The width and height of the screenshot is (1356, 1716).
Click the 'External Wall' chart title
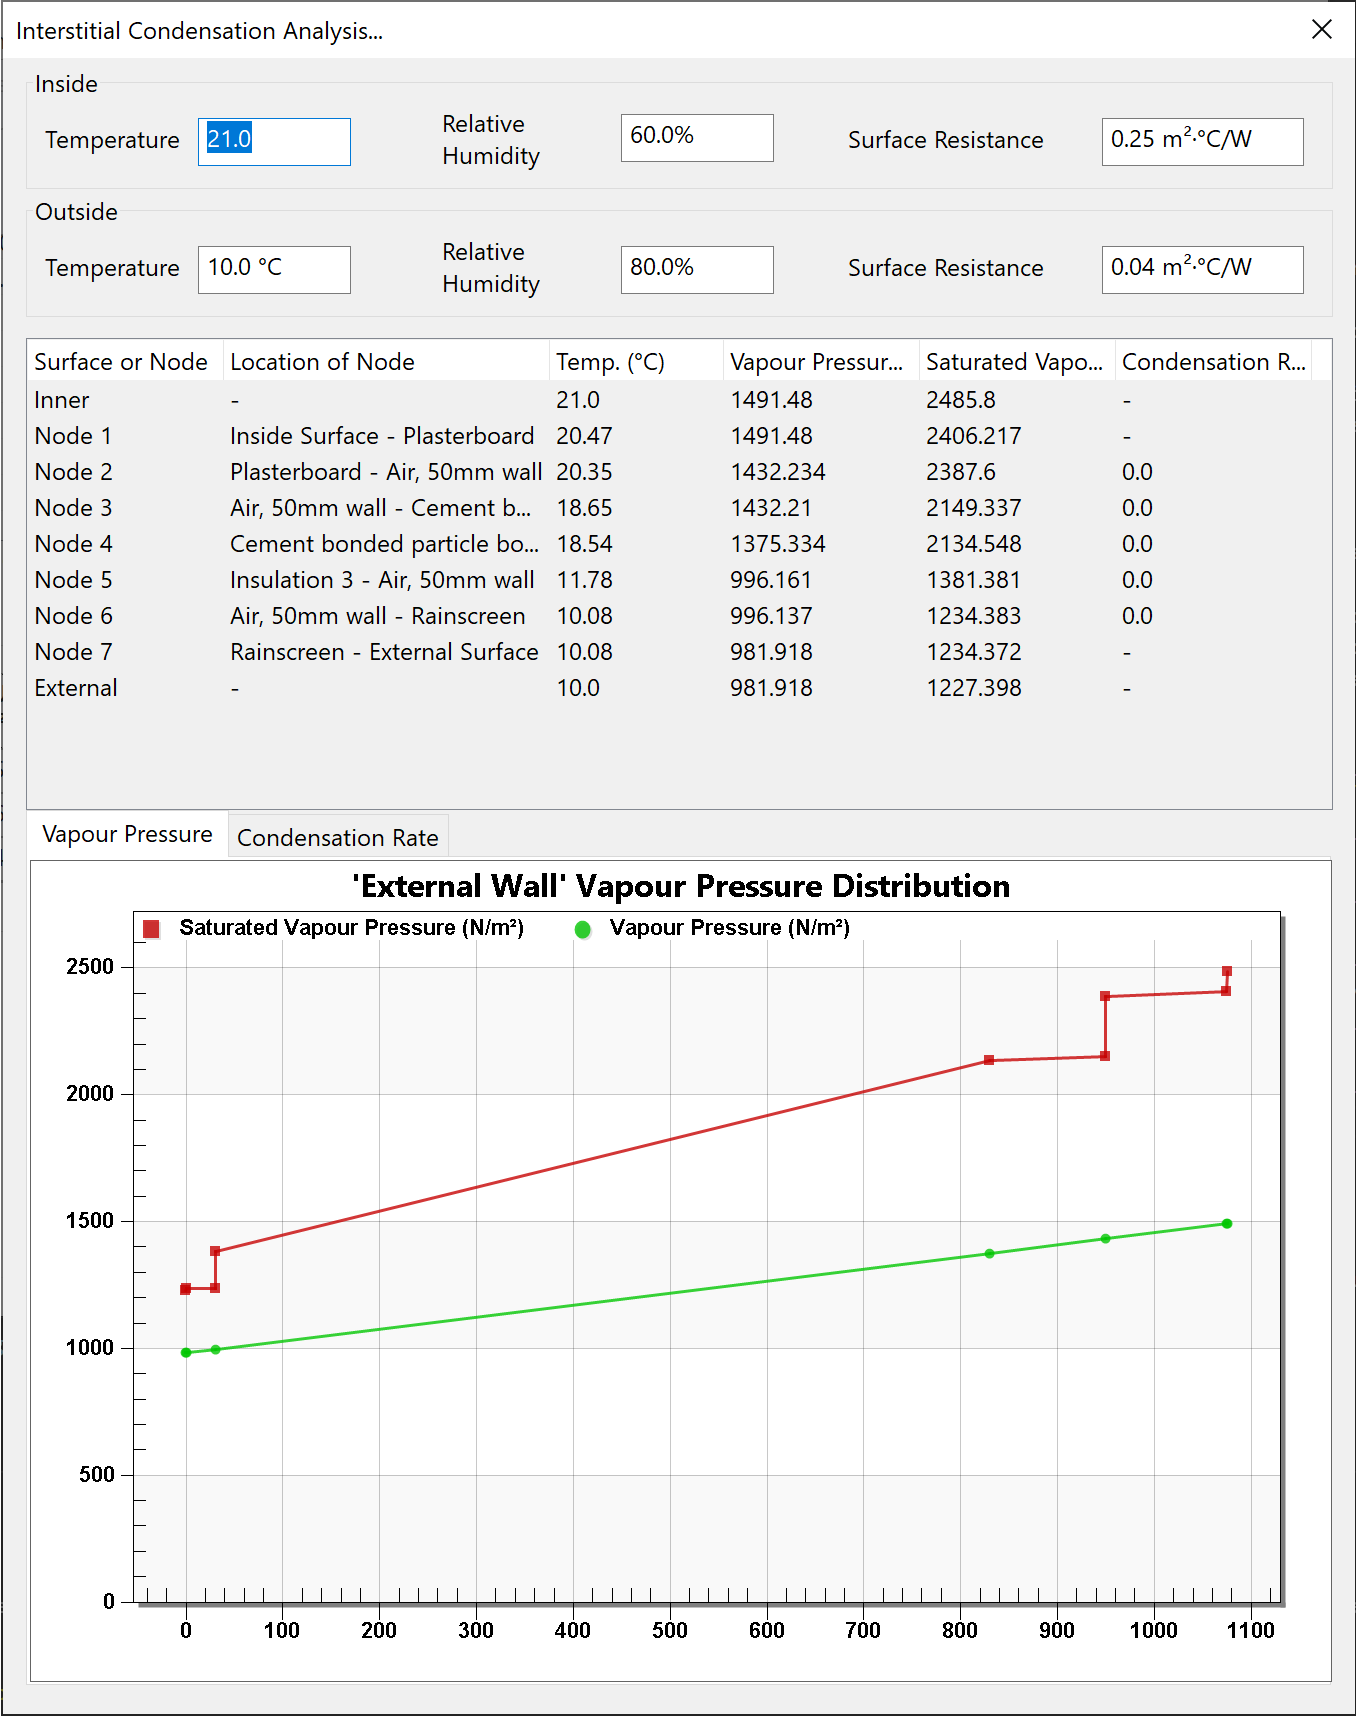pos(681,886)
